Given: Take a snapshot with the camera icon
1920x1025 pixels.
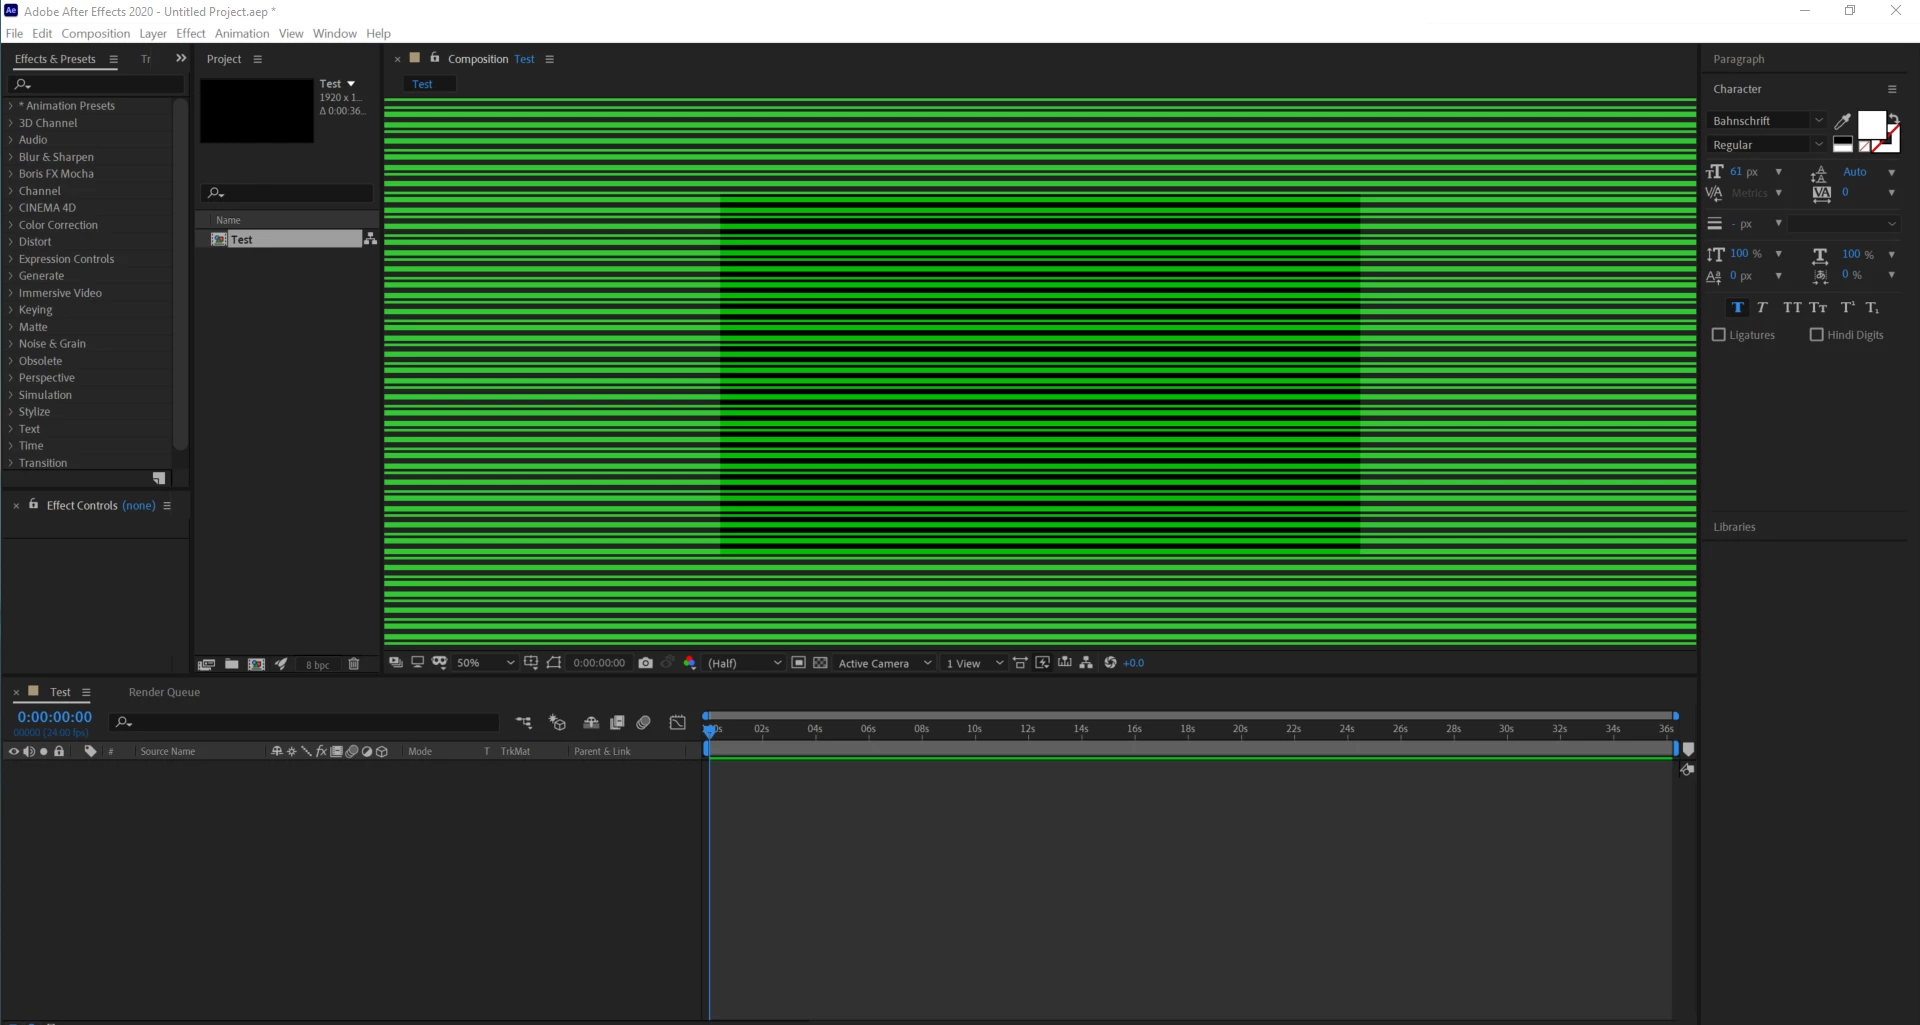Looking at the screenshot, I should tap(646, 663).
